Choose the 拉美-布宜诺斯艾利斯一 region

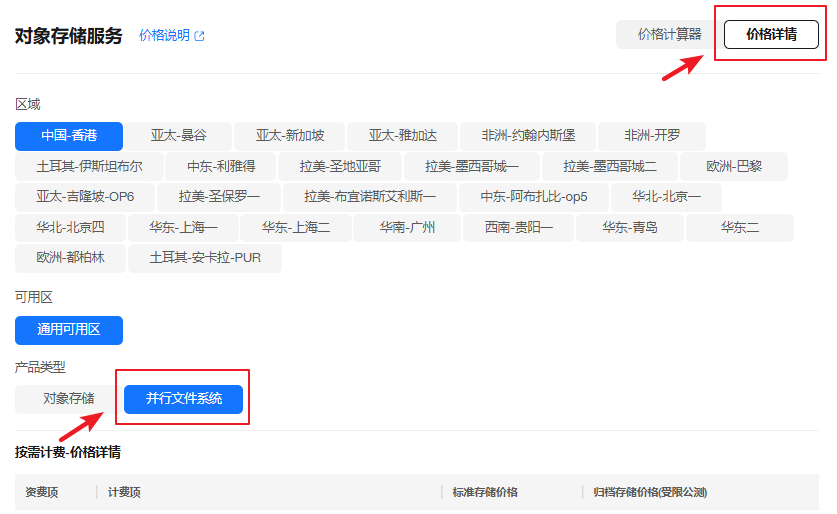tap(370, 197)
